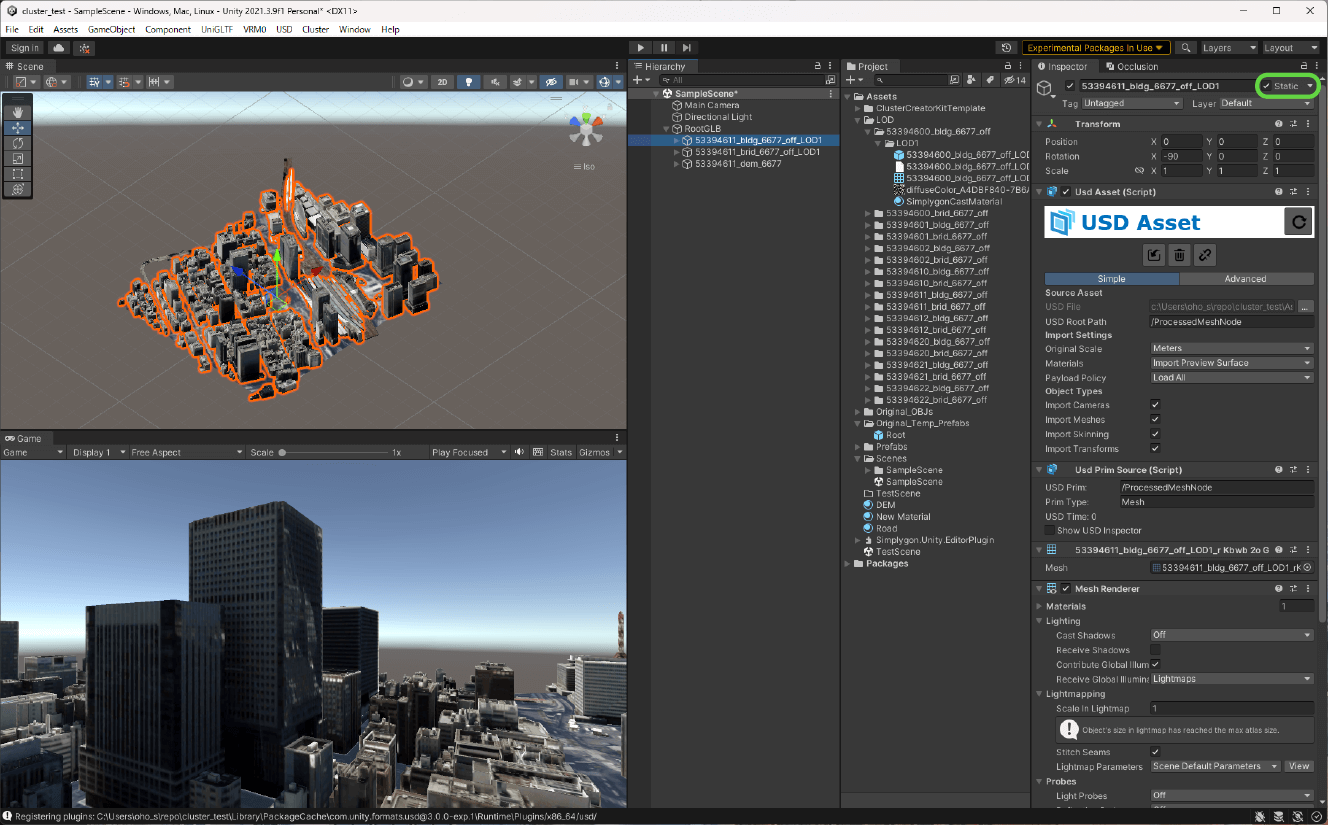Toggle the Inspector lock icon

pyautogui.click(x=1302, y=66)
